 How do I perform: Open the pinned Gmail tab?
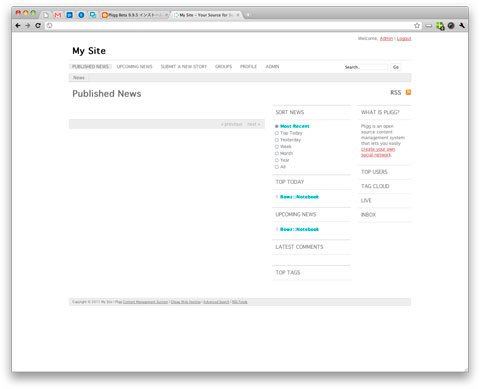(x=58, y=15)
